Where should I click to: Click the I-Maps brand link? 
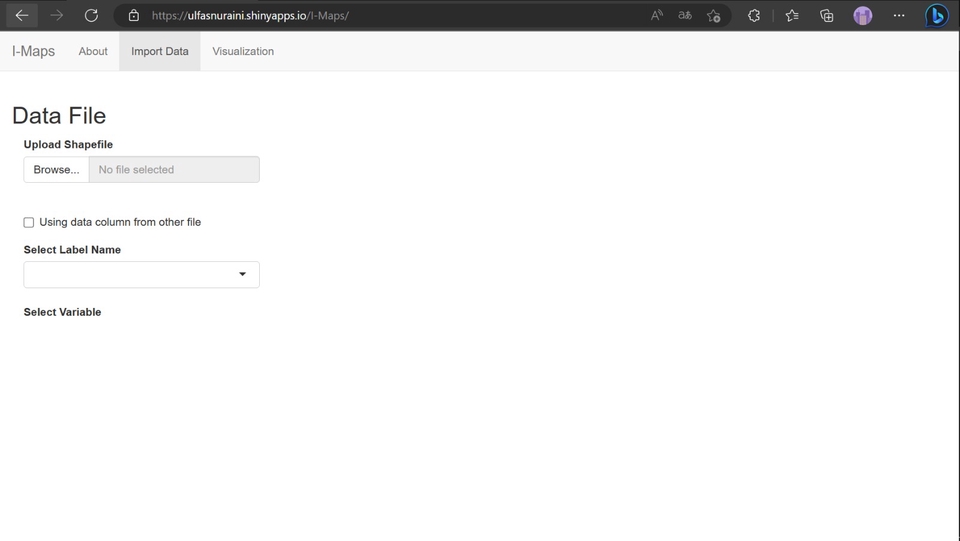pyautogui.click(x=34, y=51)
